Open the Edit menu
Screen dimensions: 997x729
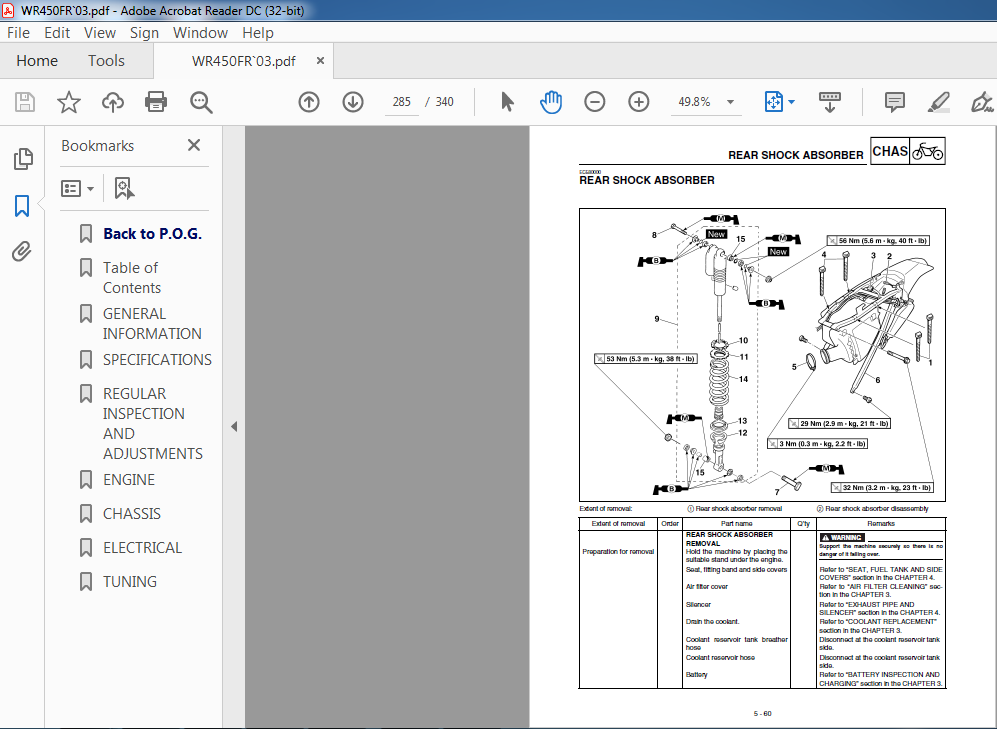point(57,33)
